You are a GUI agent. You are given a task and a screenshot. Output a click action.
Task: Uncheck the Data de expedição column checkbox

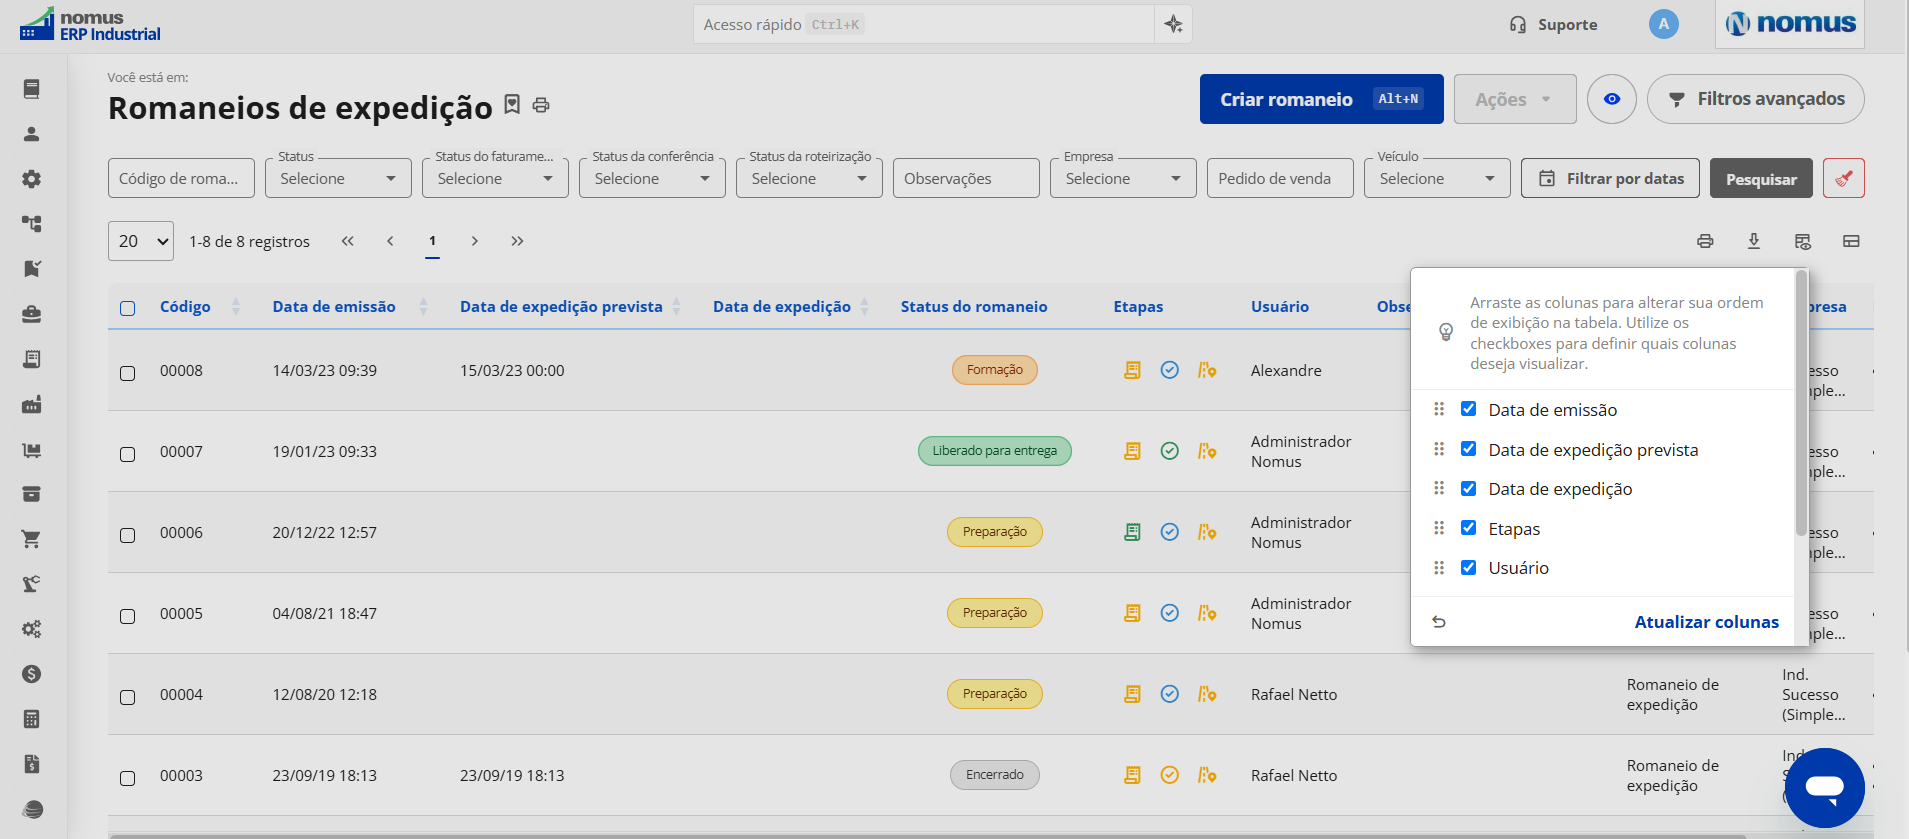coord(1469,488)
